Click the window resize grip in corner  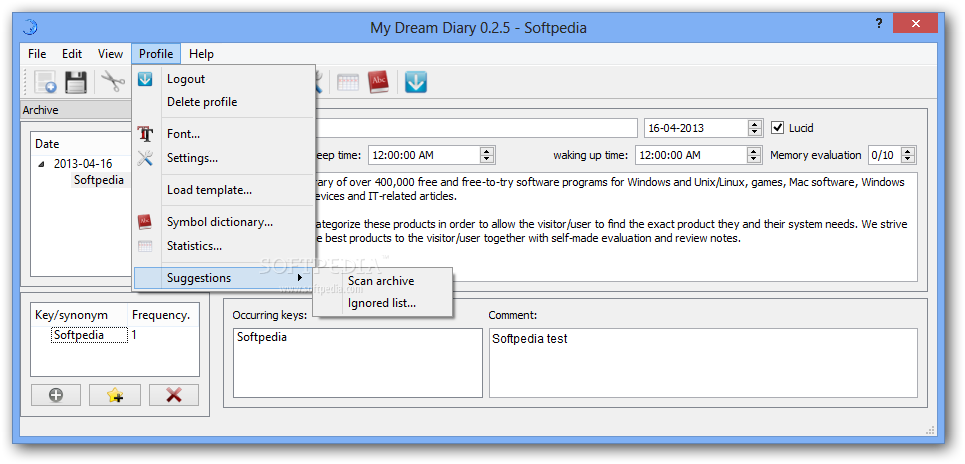931,430
